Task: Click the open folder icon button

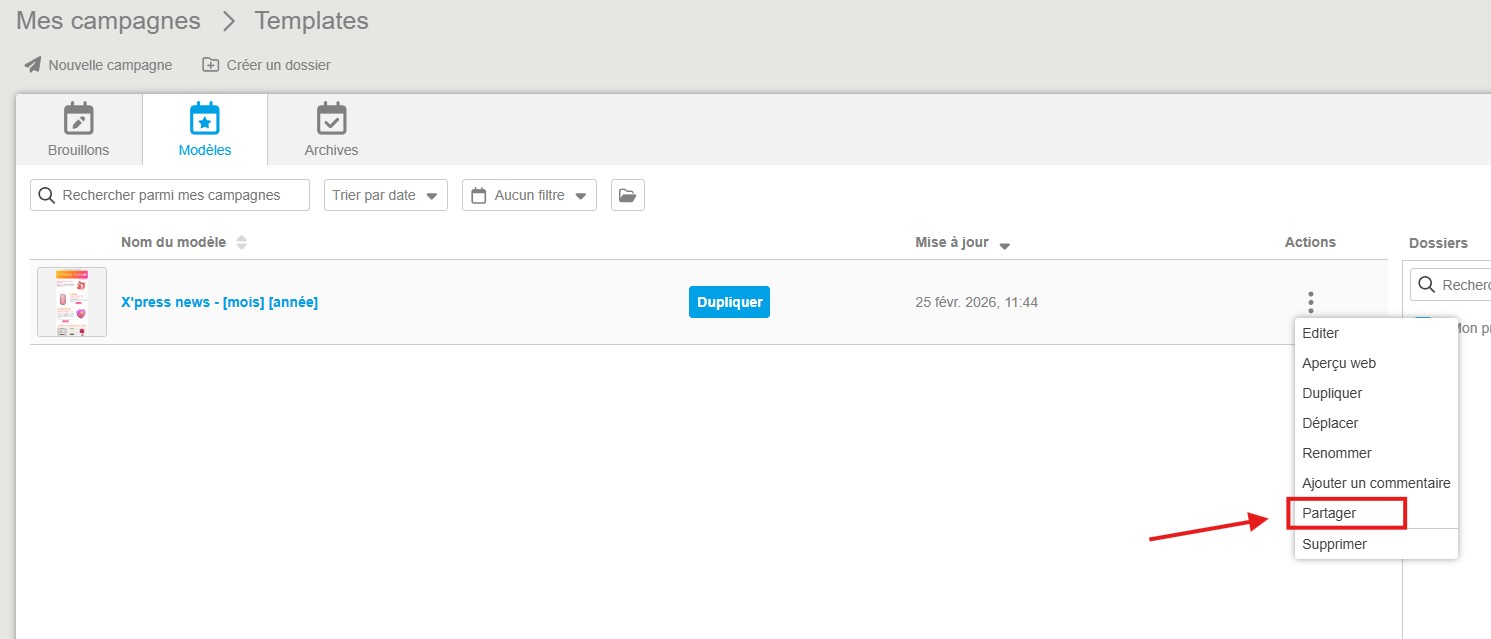Action: 627,195
